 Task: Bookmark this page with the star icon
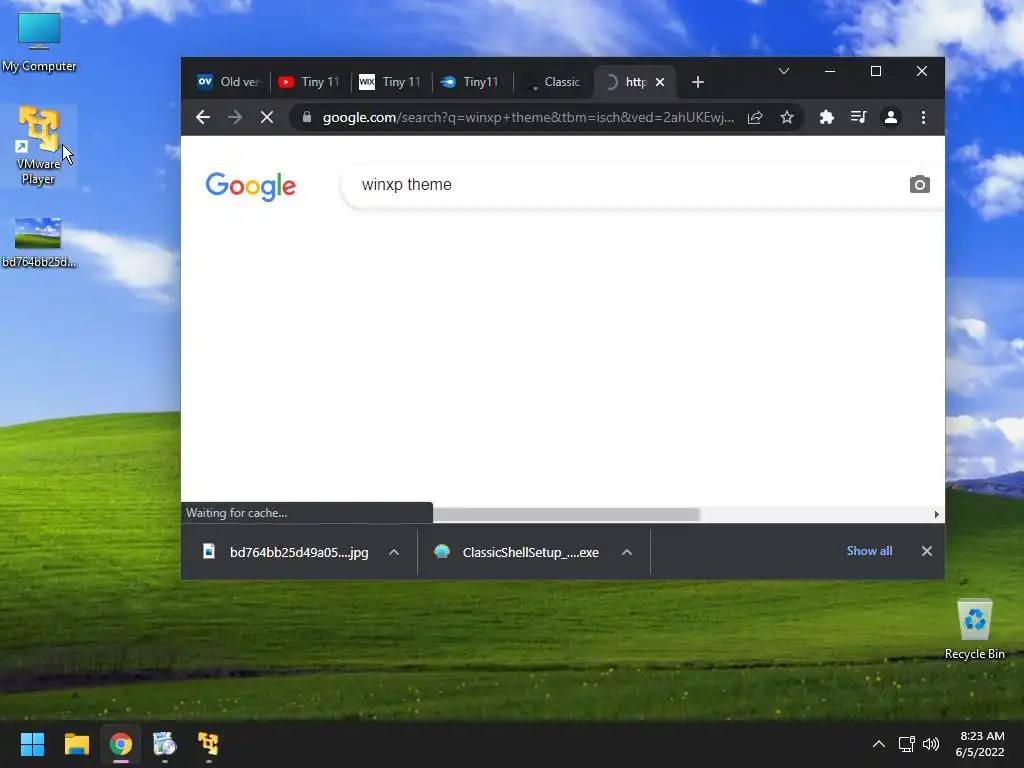tap(787, 118)
